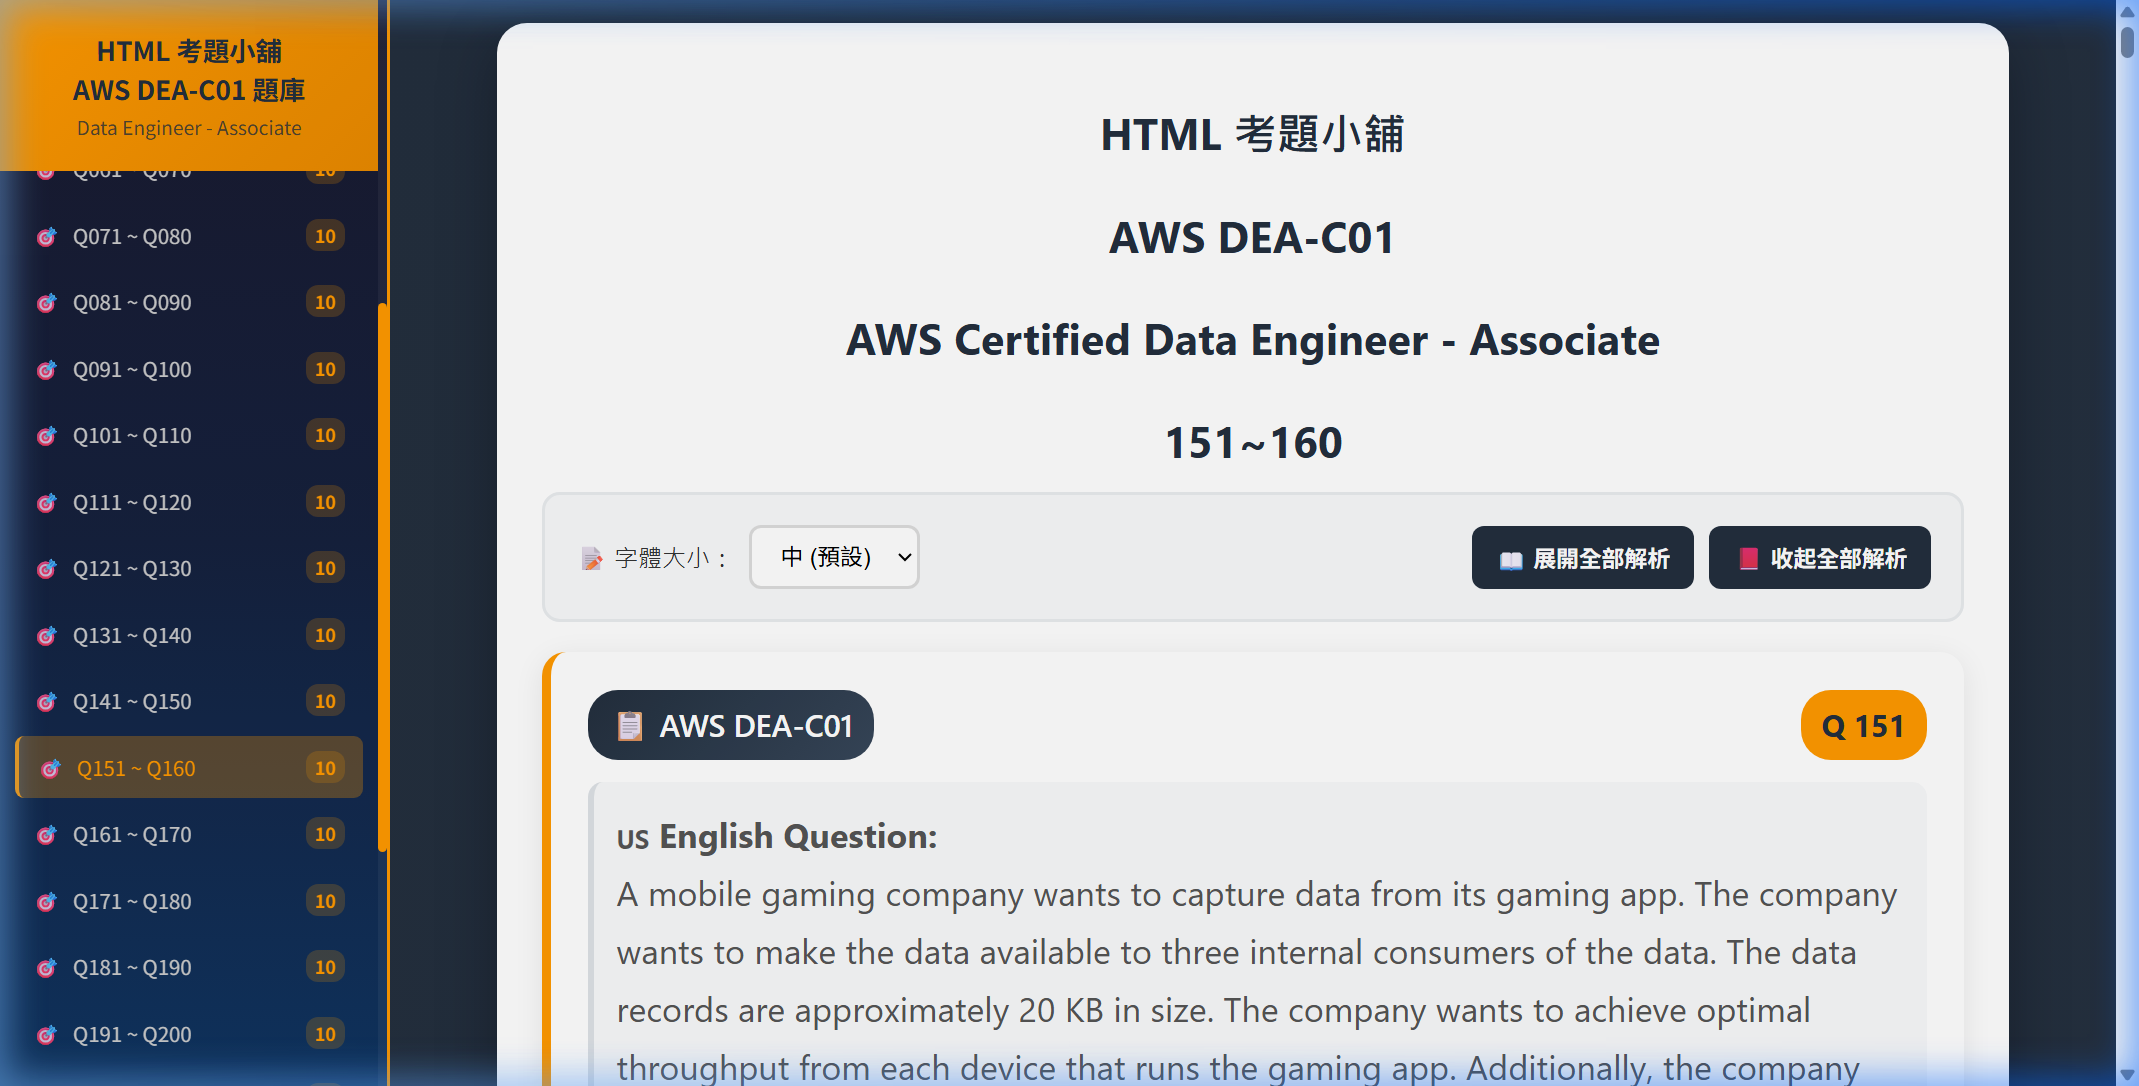Click the clipboard icon in AWS DEA-C01 badge

pos(630,726)
